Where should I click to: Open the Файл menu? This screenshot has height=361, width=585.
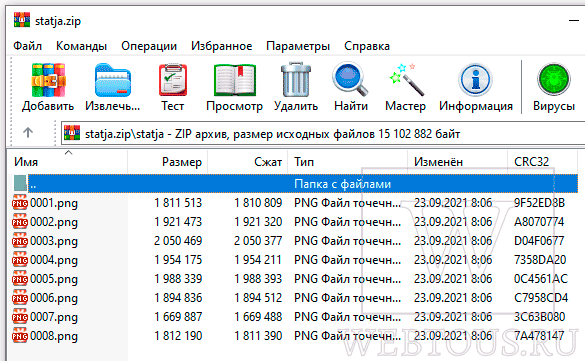click(28, 46)
